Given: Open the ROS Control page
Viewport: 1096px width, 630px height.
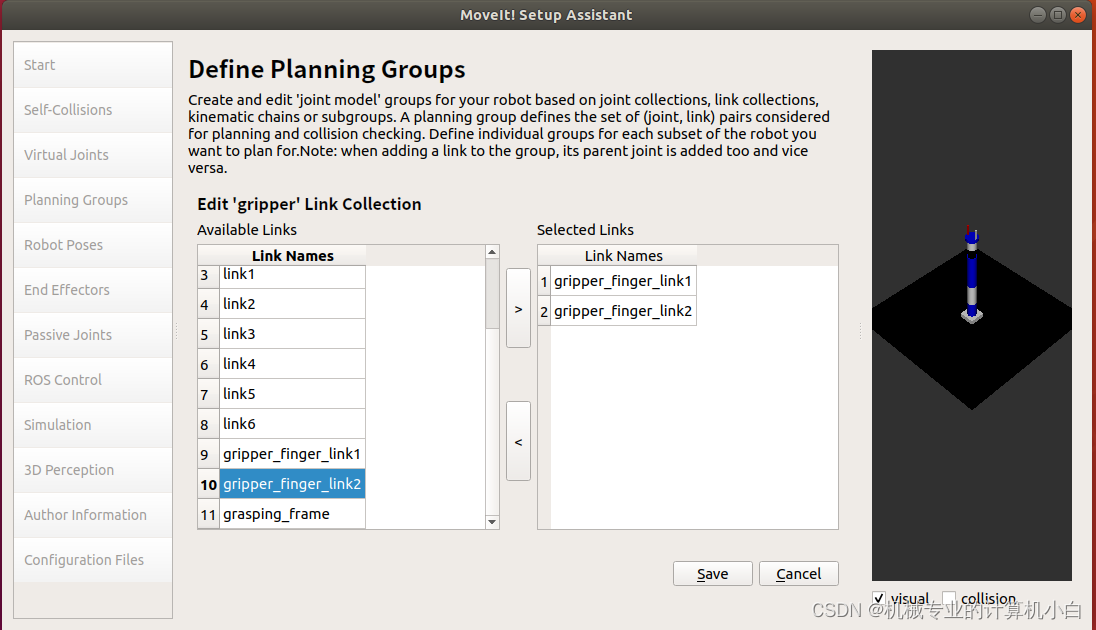Looking at the screenshot, I should click(93, 380).
